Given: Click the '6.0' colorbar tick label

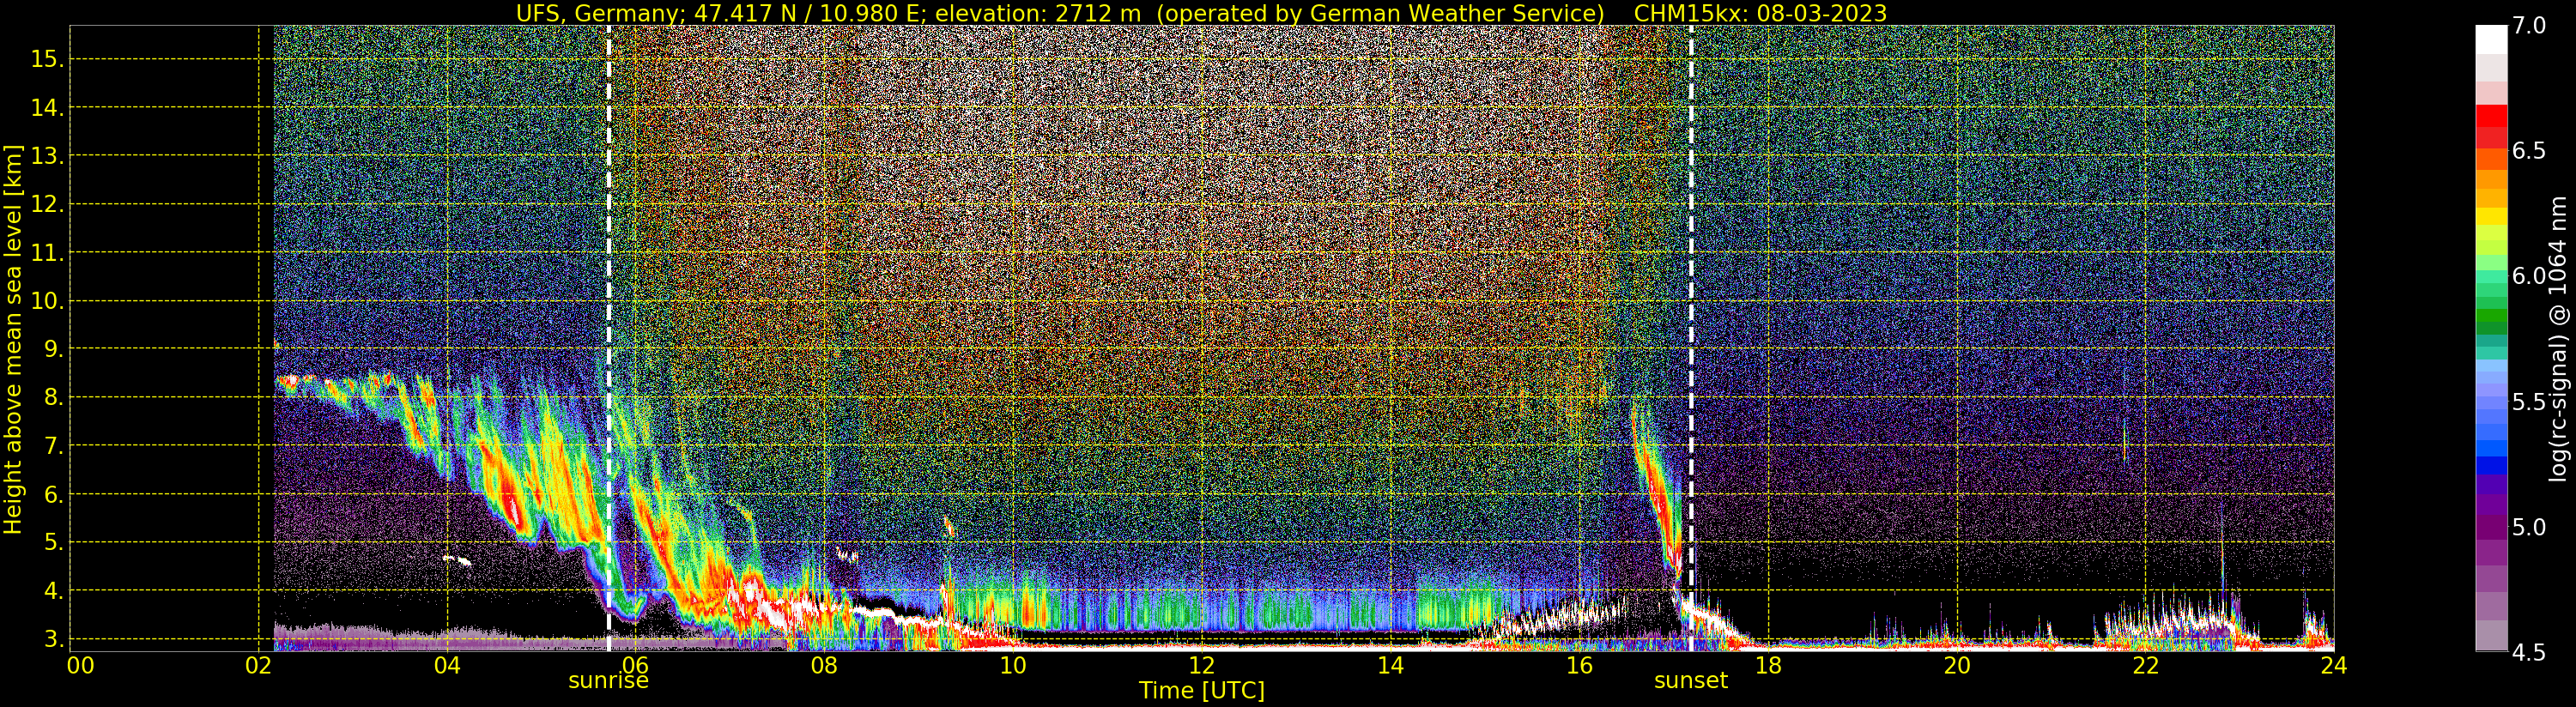Looking at the screenshot, I should pyautogui.click(x=2528, y=276).
